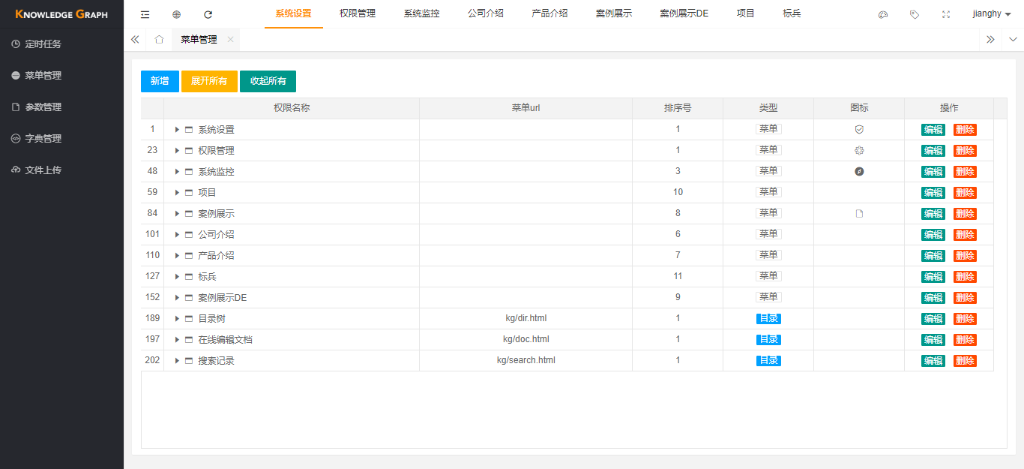Expand the 系统设置 tree row
This screenshot has height=469, width=1024.
177,130
